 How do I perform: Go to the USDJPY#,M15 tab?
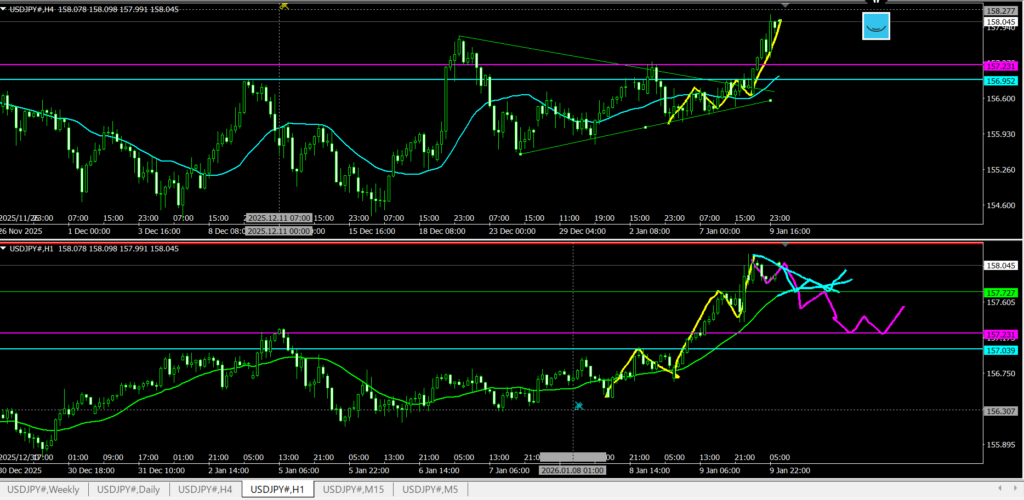click(x=354, y=489)
